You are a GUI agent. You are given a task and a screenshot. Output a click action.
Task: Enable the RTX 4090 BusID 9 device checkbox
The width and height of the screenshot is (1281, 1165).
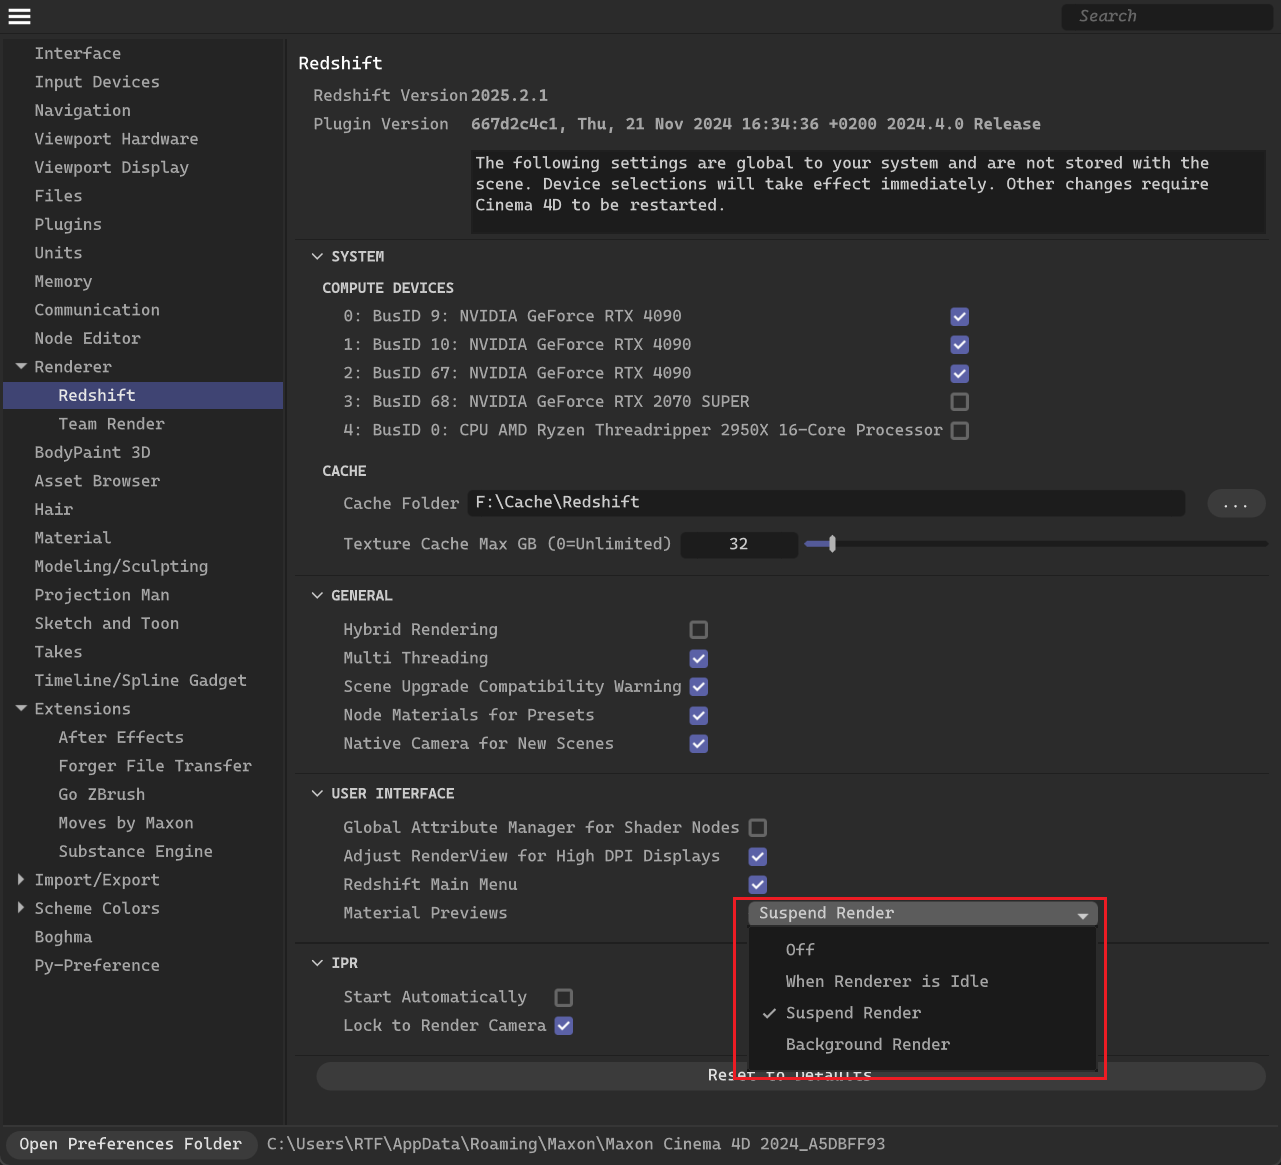pos(960,317)
